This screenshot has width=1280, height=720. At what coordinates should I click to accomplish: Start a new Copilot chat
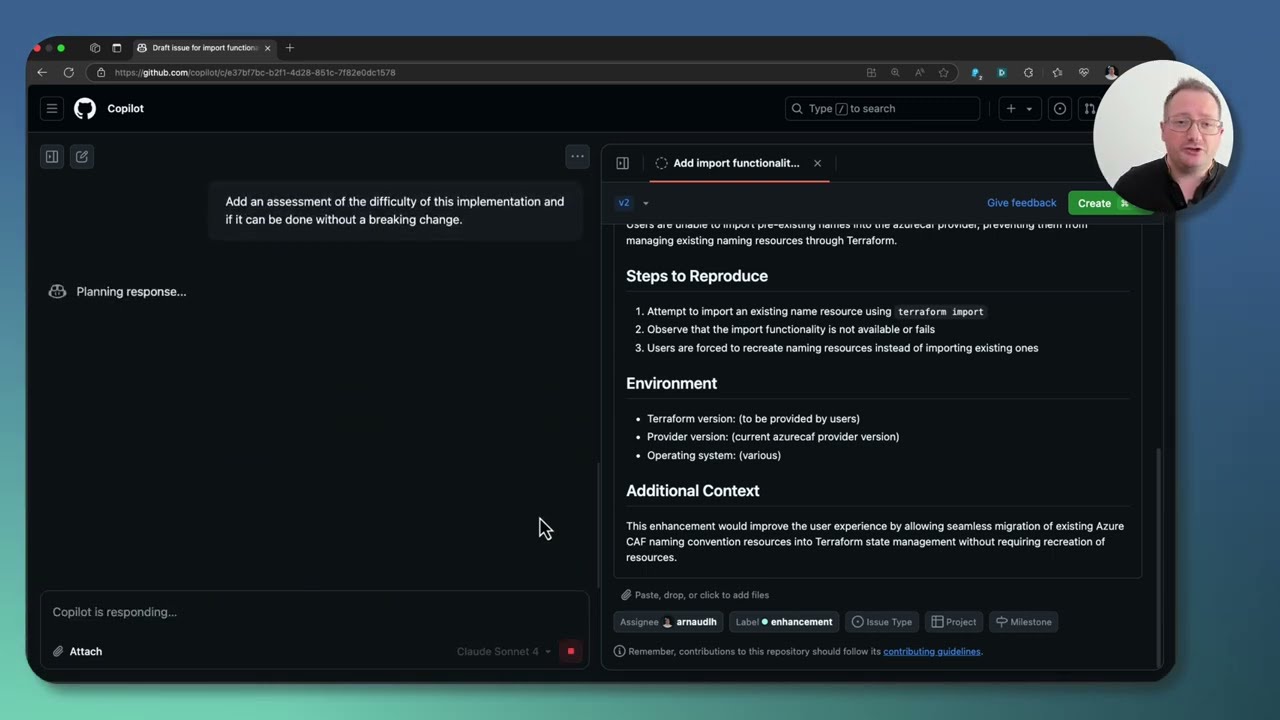coord(82,156)
